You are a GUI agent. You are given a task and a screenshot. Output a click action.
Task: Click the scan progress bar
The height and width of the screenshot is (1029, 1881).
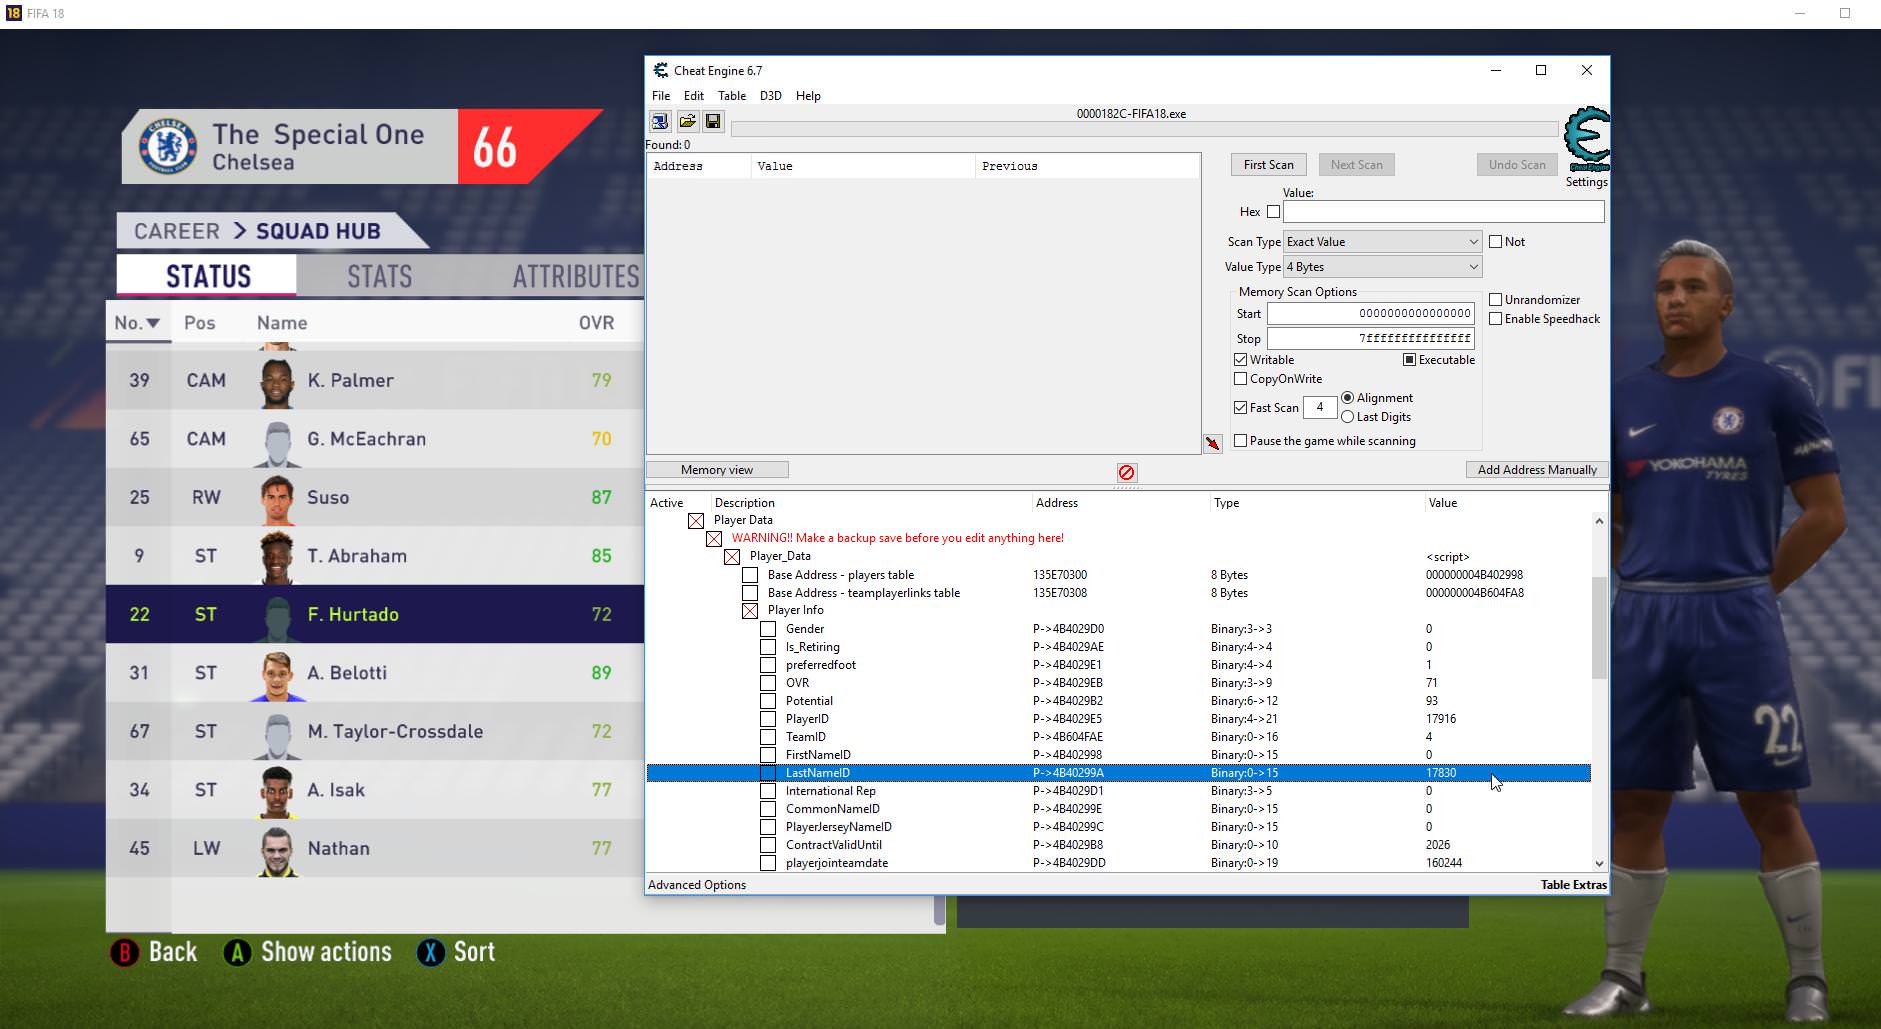[1144, 129]
